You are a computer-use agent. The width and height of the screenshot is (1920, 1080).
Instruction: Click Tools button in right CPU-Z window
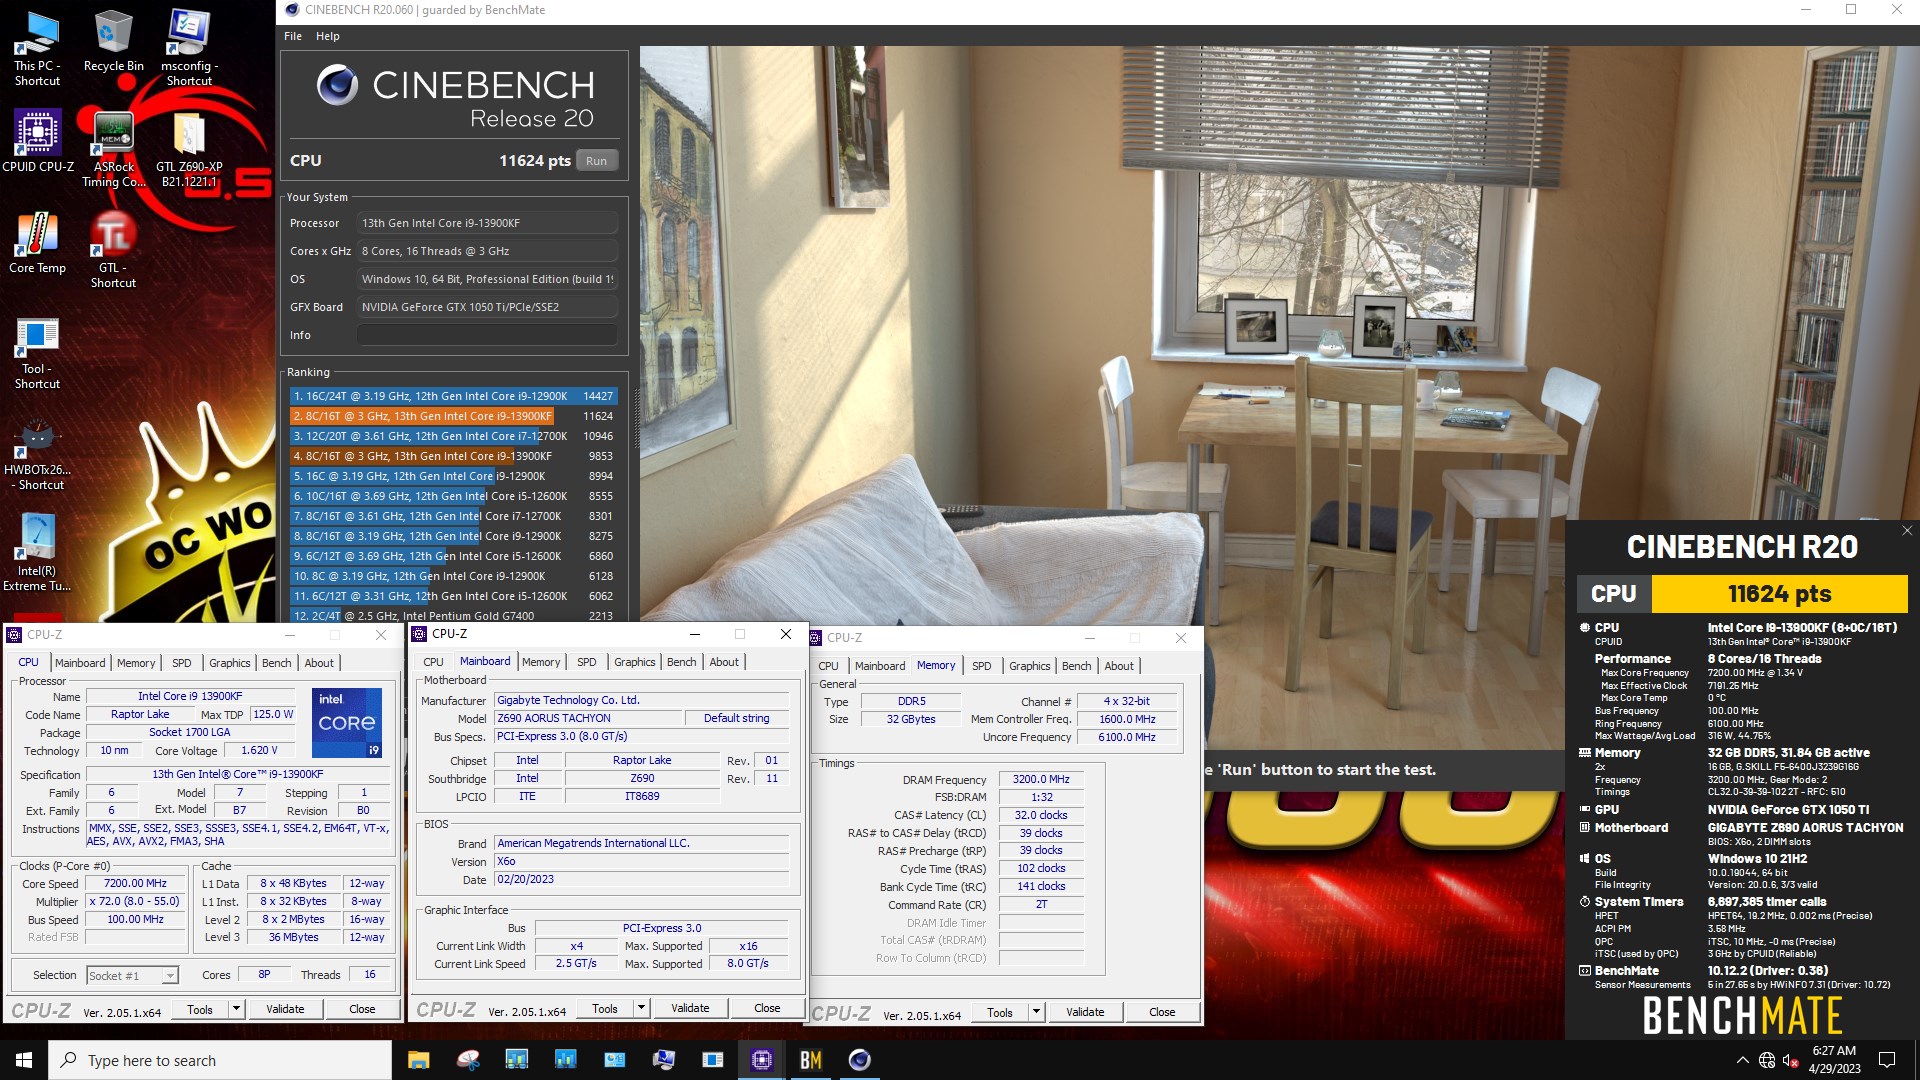tap(1000, 1012)
